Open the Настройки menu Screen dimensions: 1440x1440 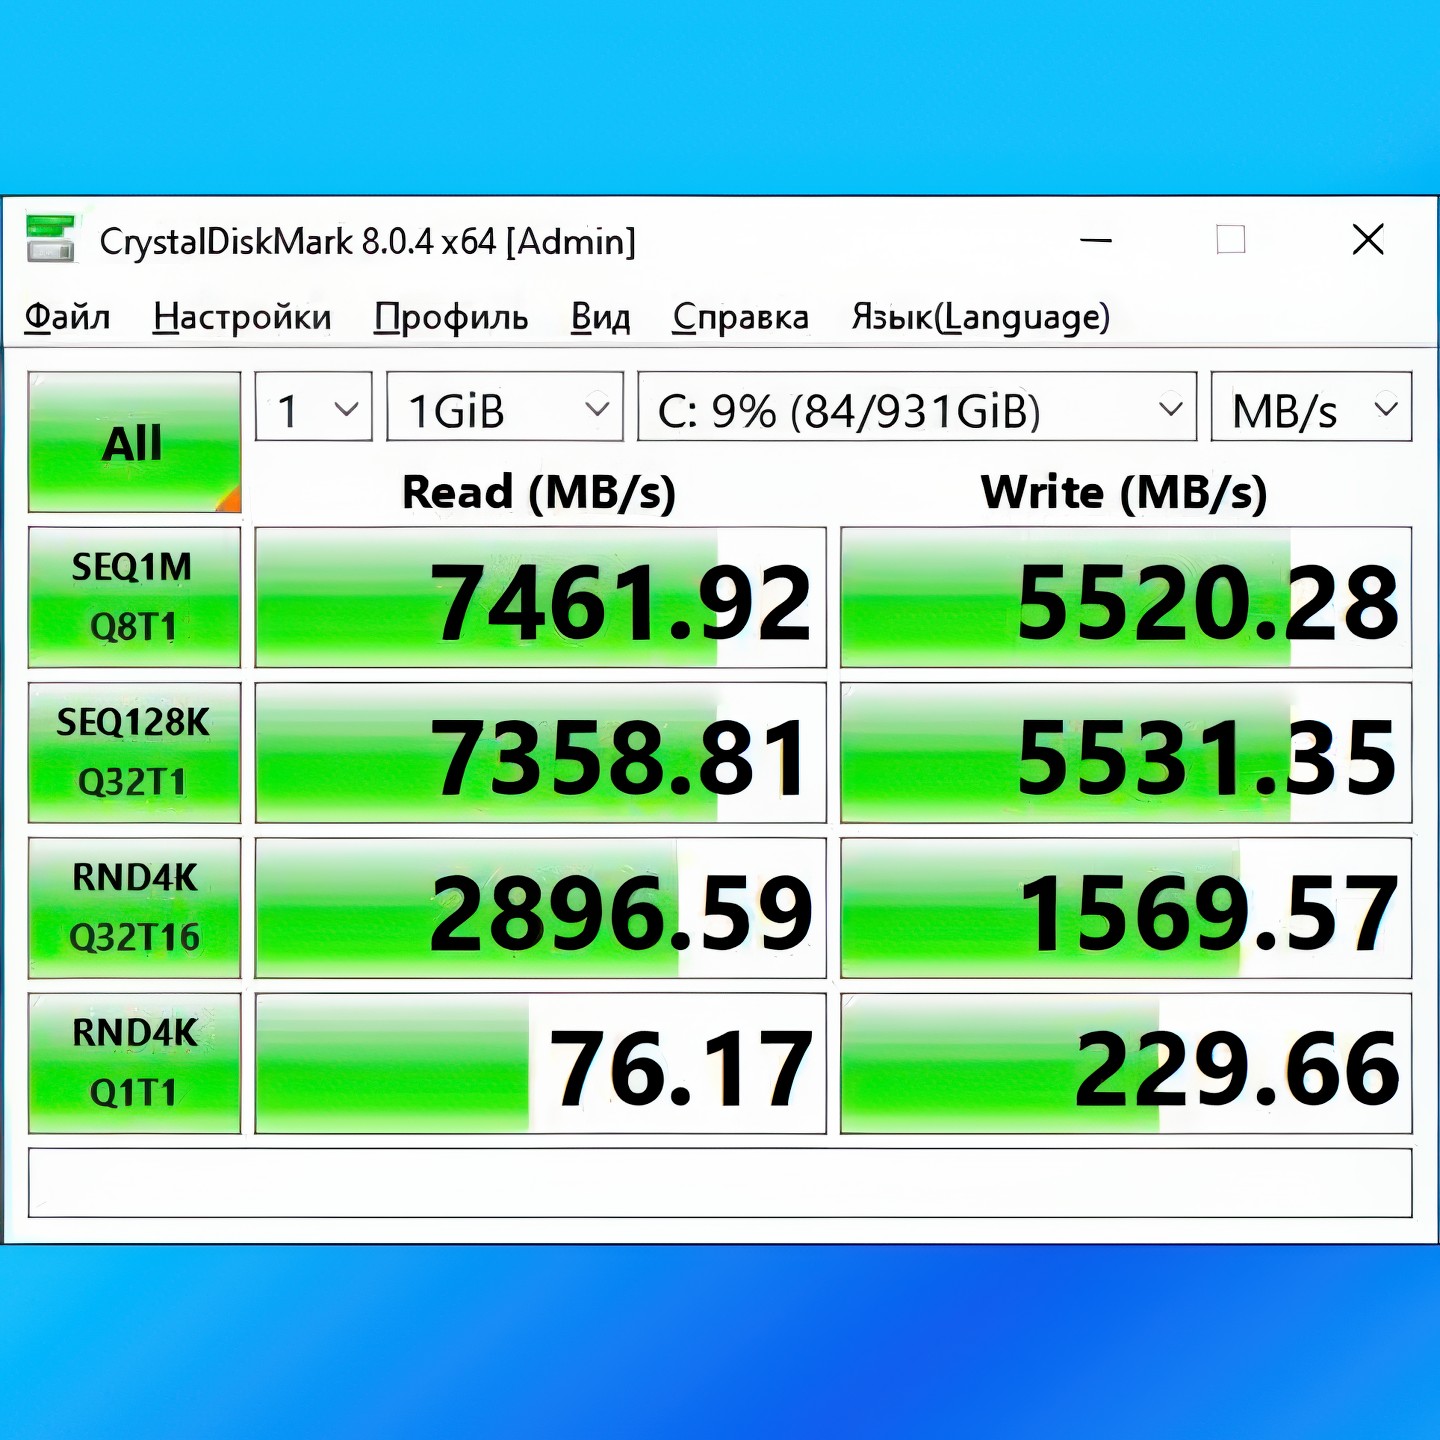[x=242, y=317]
